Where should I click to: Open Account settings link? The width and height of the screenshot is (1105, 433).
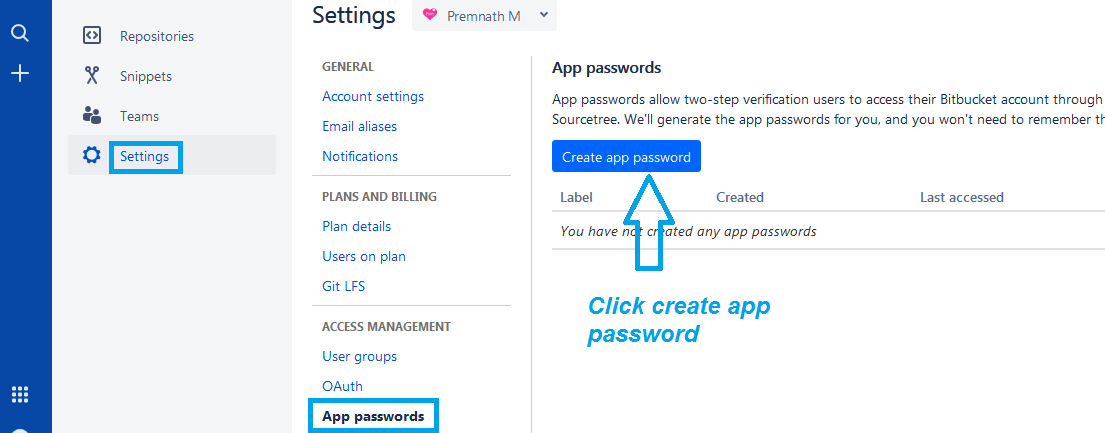pyautogui.click(x=373, y=96)
